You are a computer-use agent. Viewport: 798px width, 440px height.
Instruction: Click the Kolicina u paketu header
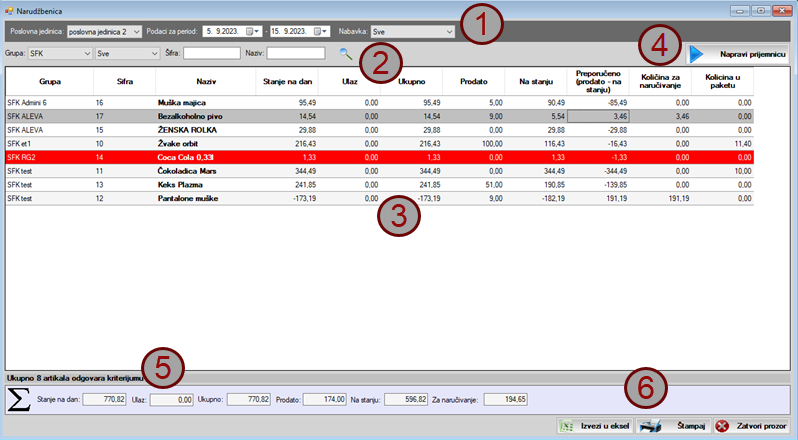[x=723, y=81]
